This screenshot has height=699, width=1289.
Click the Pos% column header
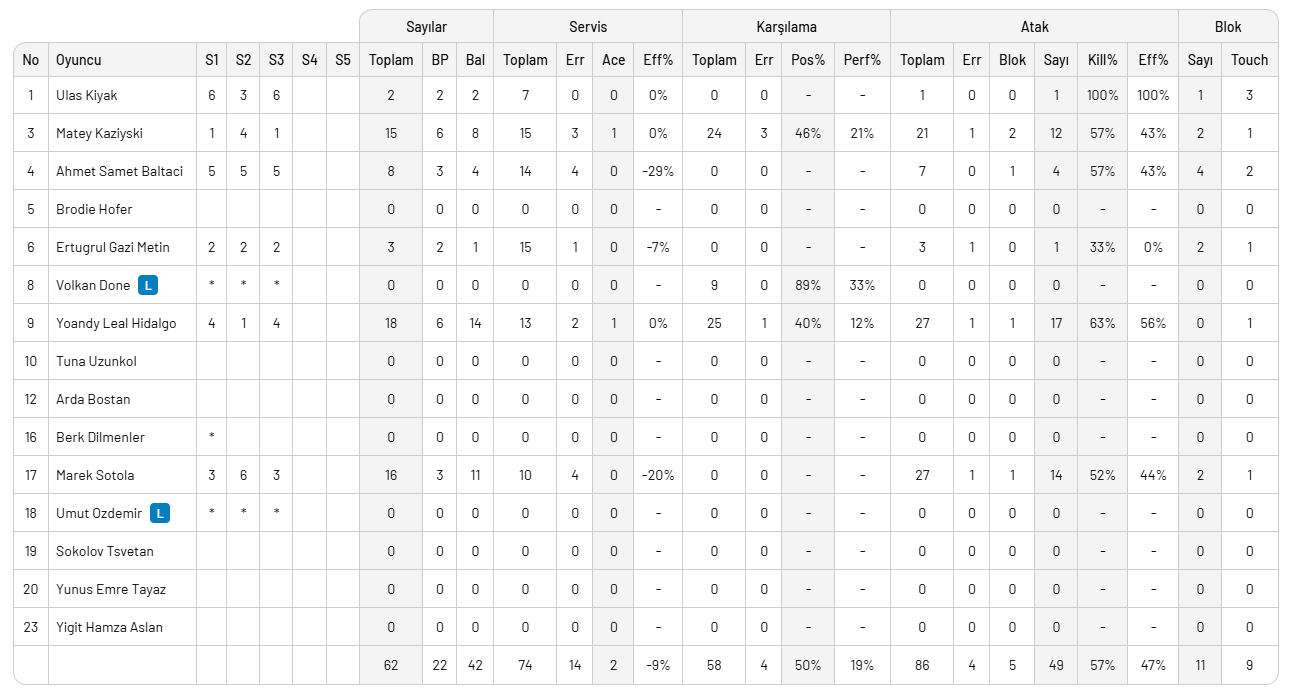[x=807, y=60]
